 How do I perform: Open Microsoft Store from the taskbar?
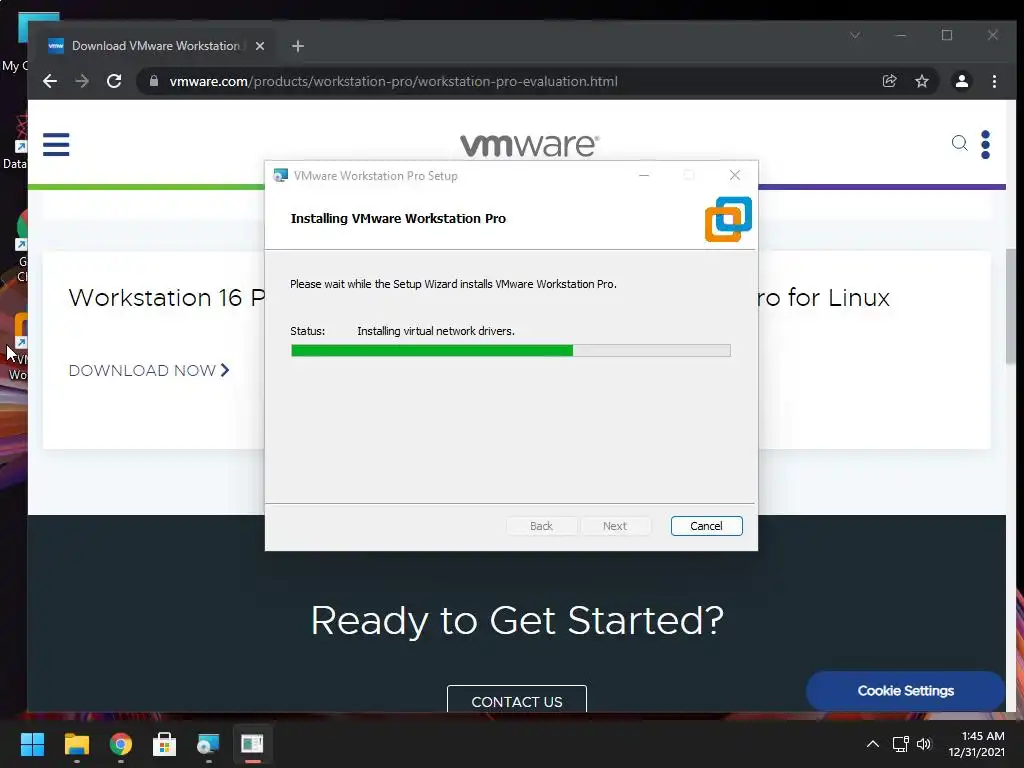[165, 744]
